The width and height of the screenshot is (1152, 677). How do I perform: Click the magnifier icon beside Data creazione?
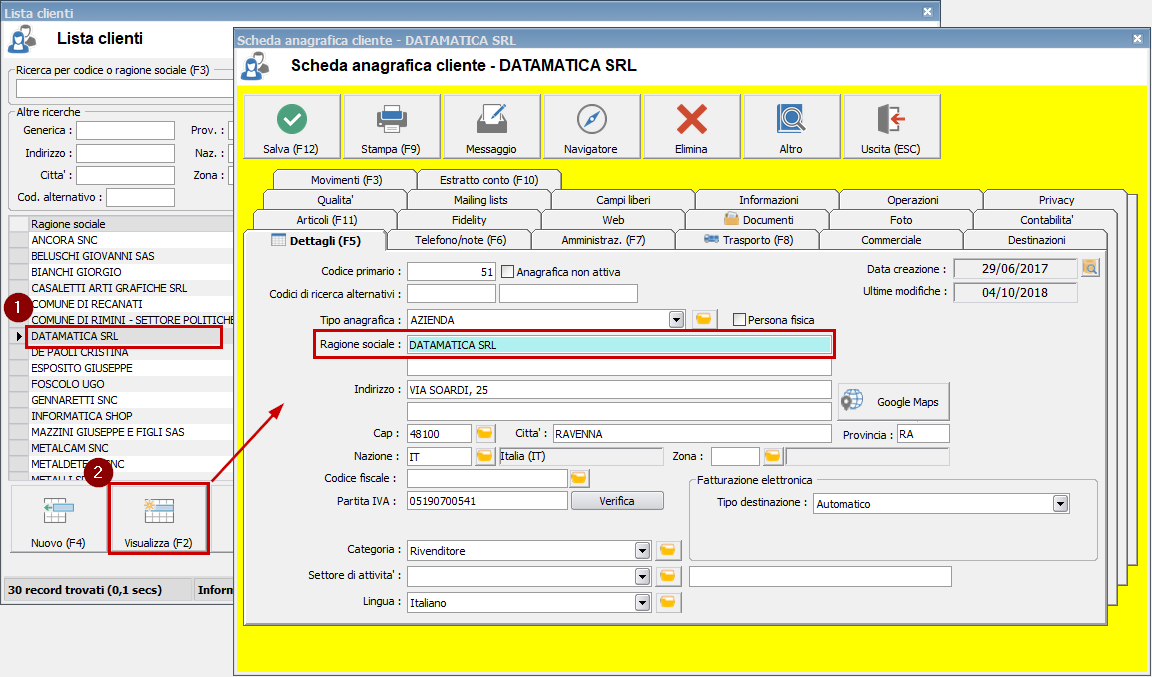pos(1090,268)
